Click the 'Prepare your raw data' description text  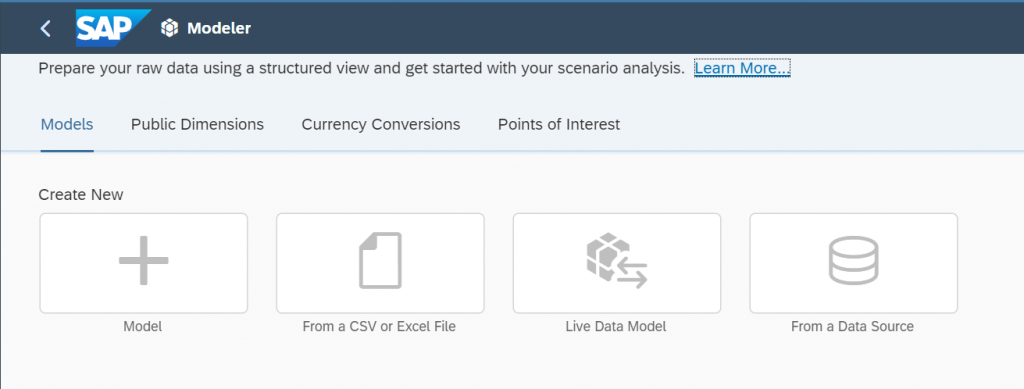click(x=361, y=68)
